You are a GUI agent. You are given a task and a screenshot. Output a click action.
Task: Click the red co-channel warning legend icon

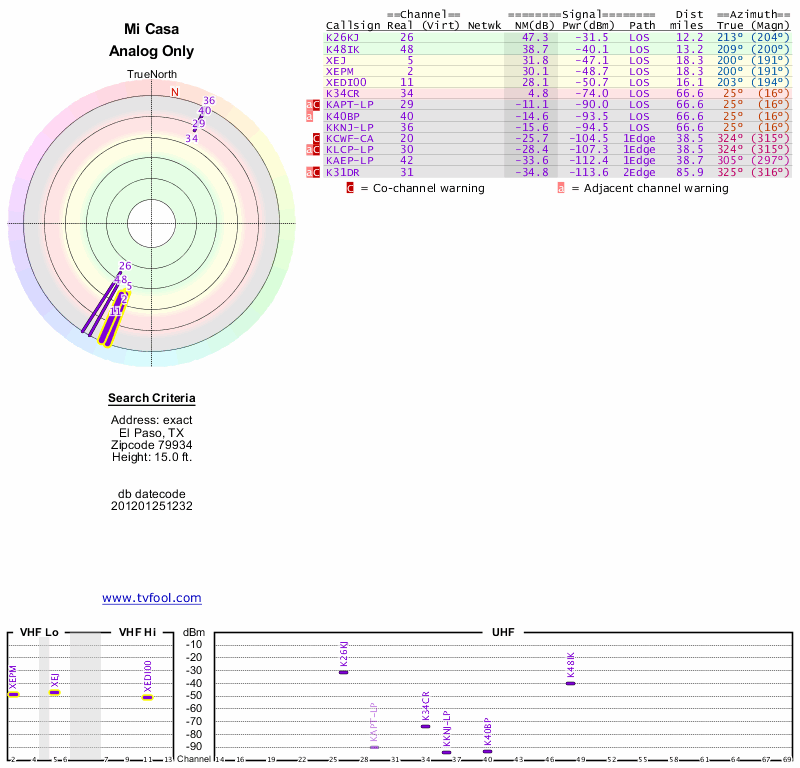click(350, 188)
